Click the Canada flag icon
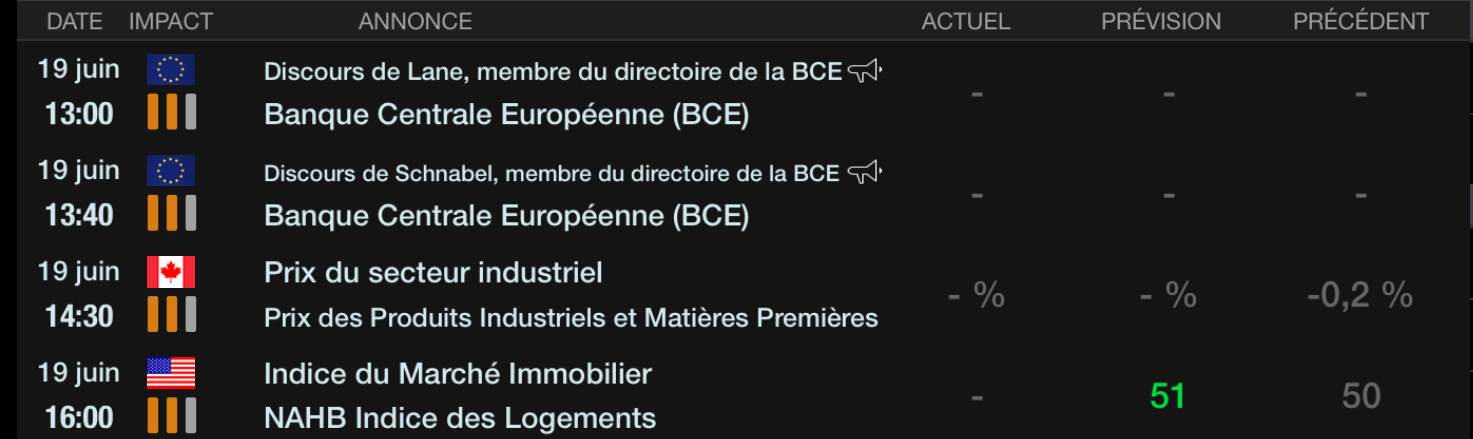Viewport: 1473px width, 439px height. click(x=171, y=272)
